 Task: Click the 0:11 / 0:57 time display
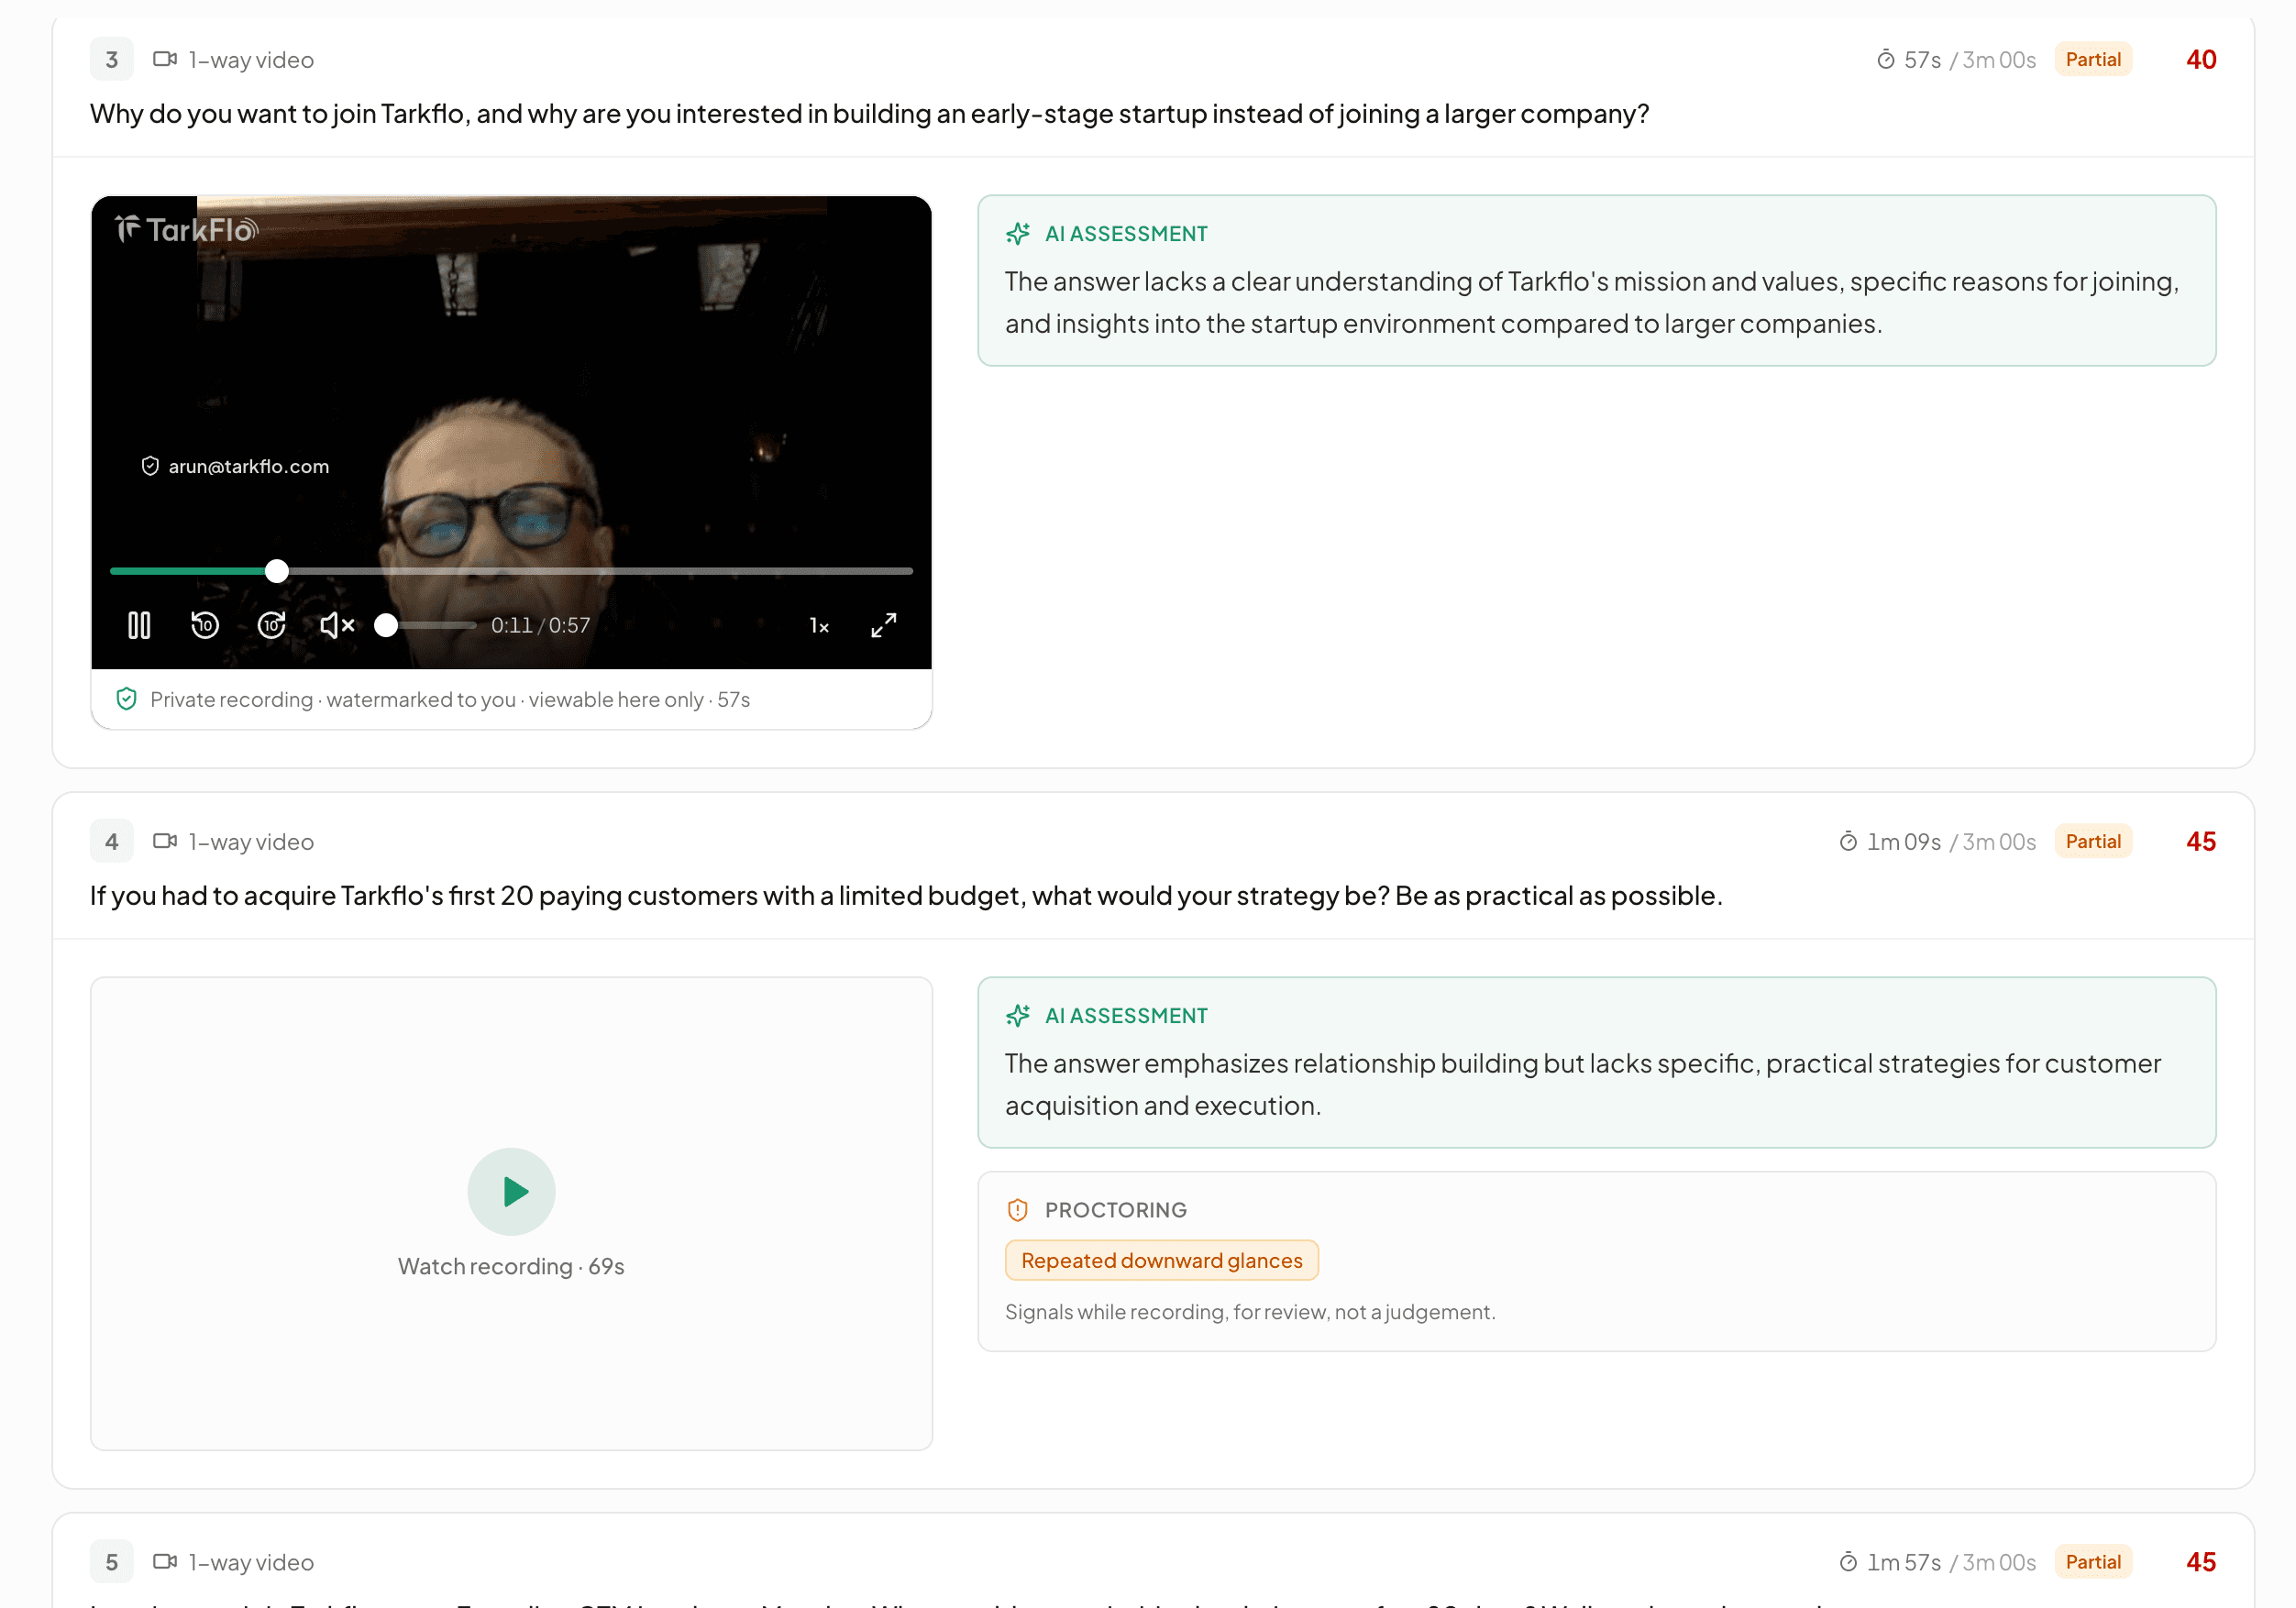tap(540, 625)
